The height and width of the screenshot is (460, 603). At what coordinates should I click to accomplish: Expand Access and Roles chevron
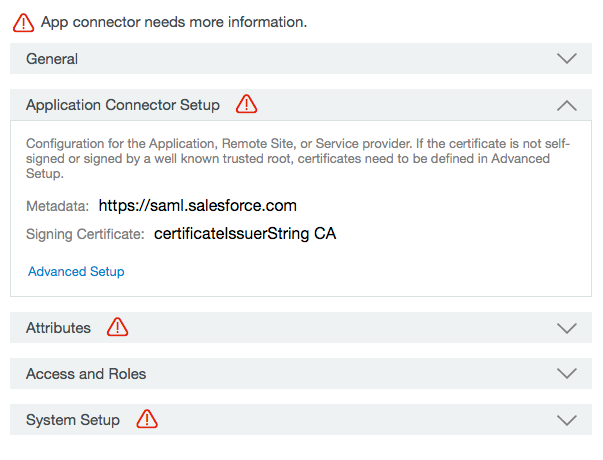[566, 373]
